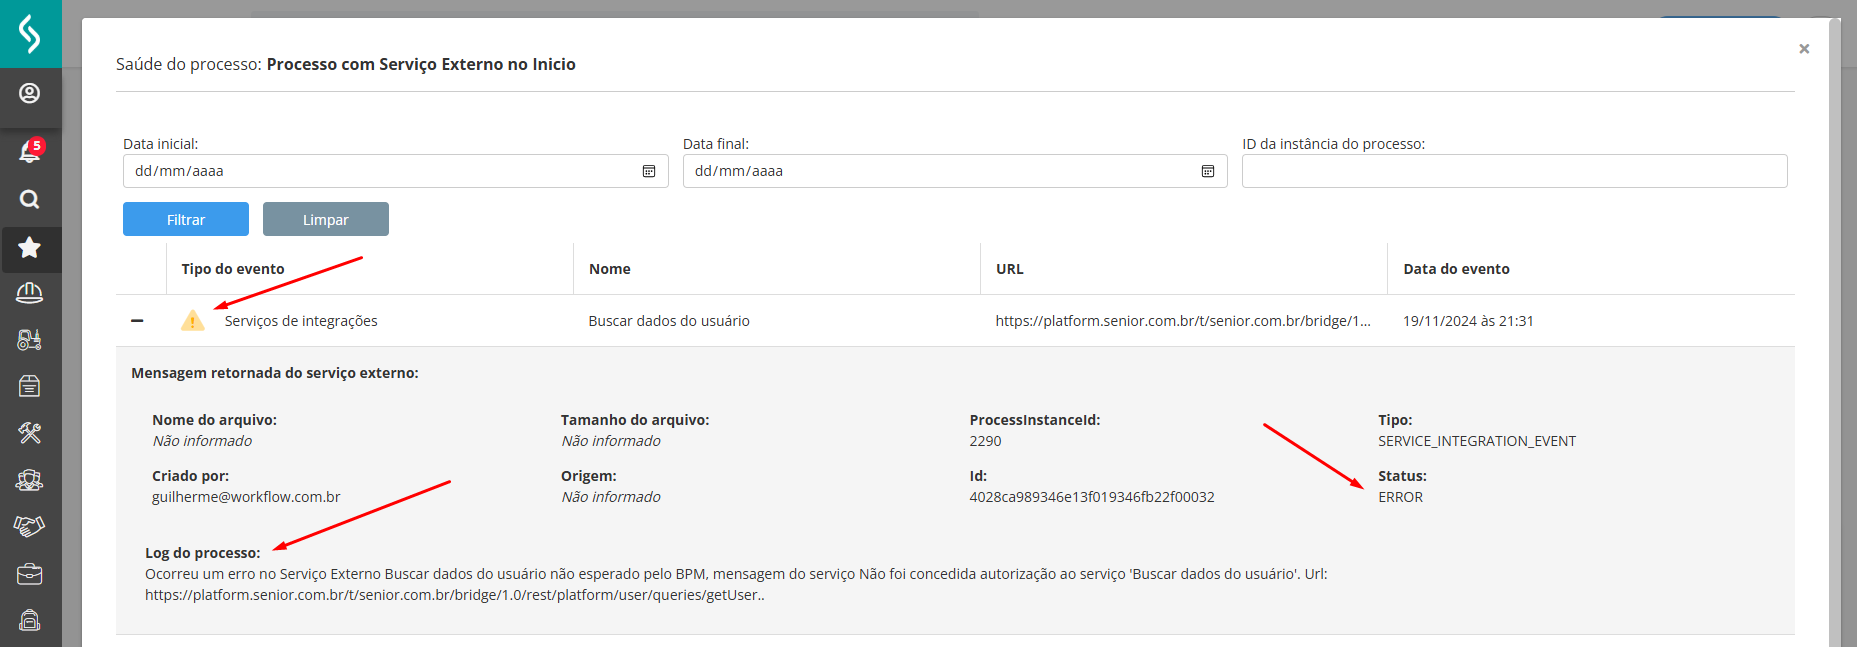Open the favorites star icon

[30, 247]
